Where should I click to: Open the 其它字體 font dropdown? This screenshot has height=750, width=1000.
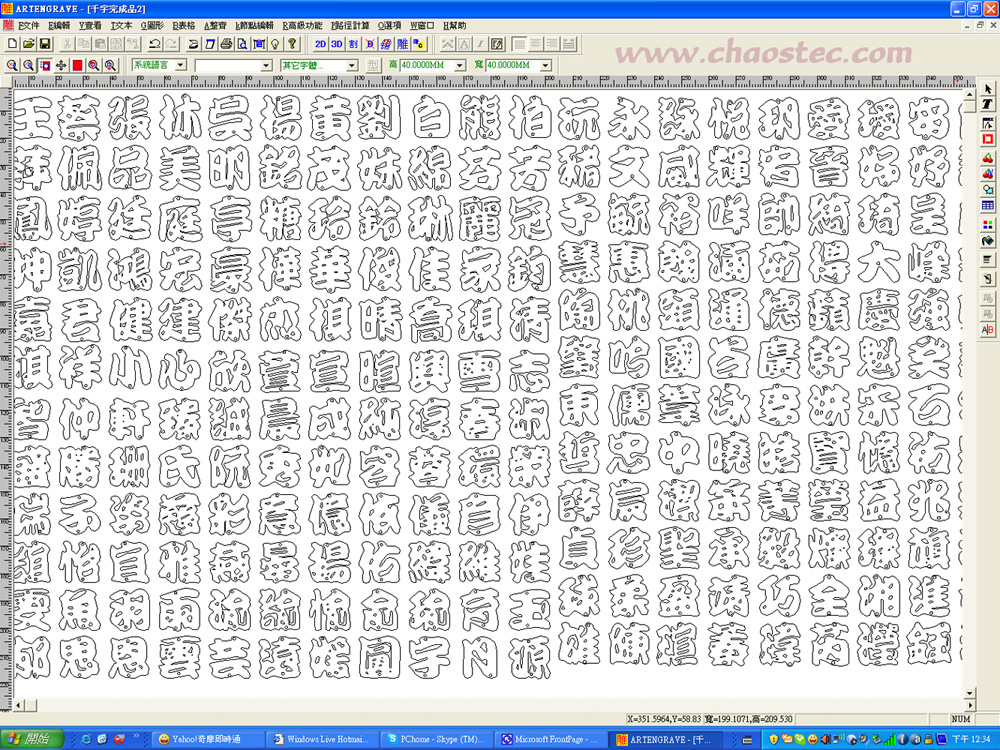(x=351, y=65)
